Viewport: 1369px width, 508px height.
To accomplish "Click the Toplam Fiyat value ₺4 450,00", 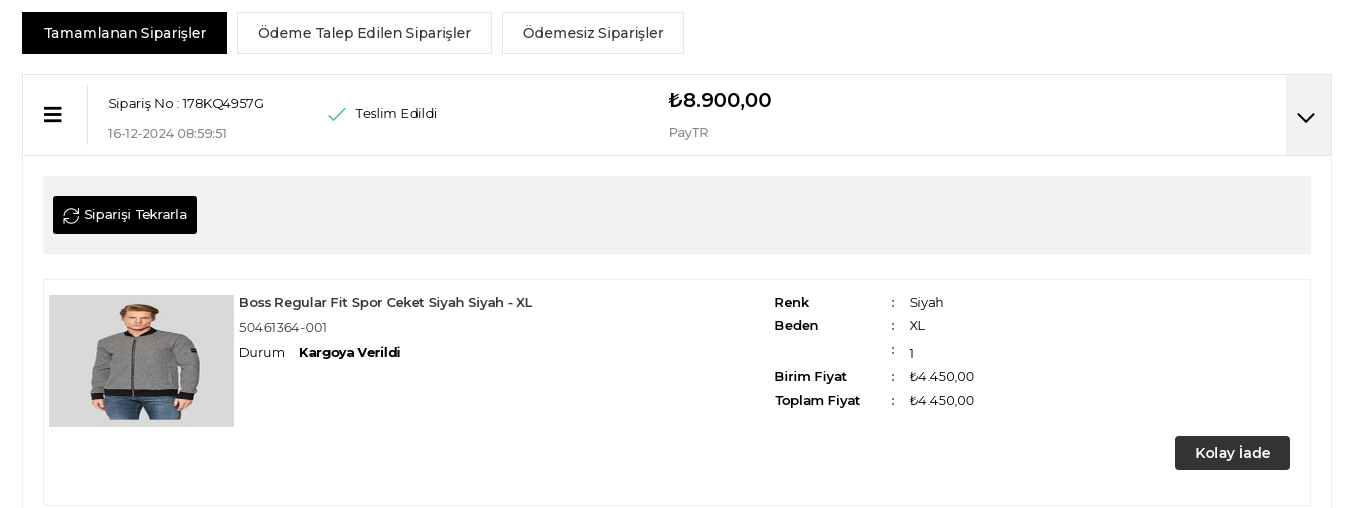I will pos(942,400).
